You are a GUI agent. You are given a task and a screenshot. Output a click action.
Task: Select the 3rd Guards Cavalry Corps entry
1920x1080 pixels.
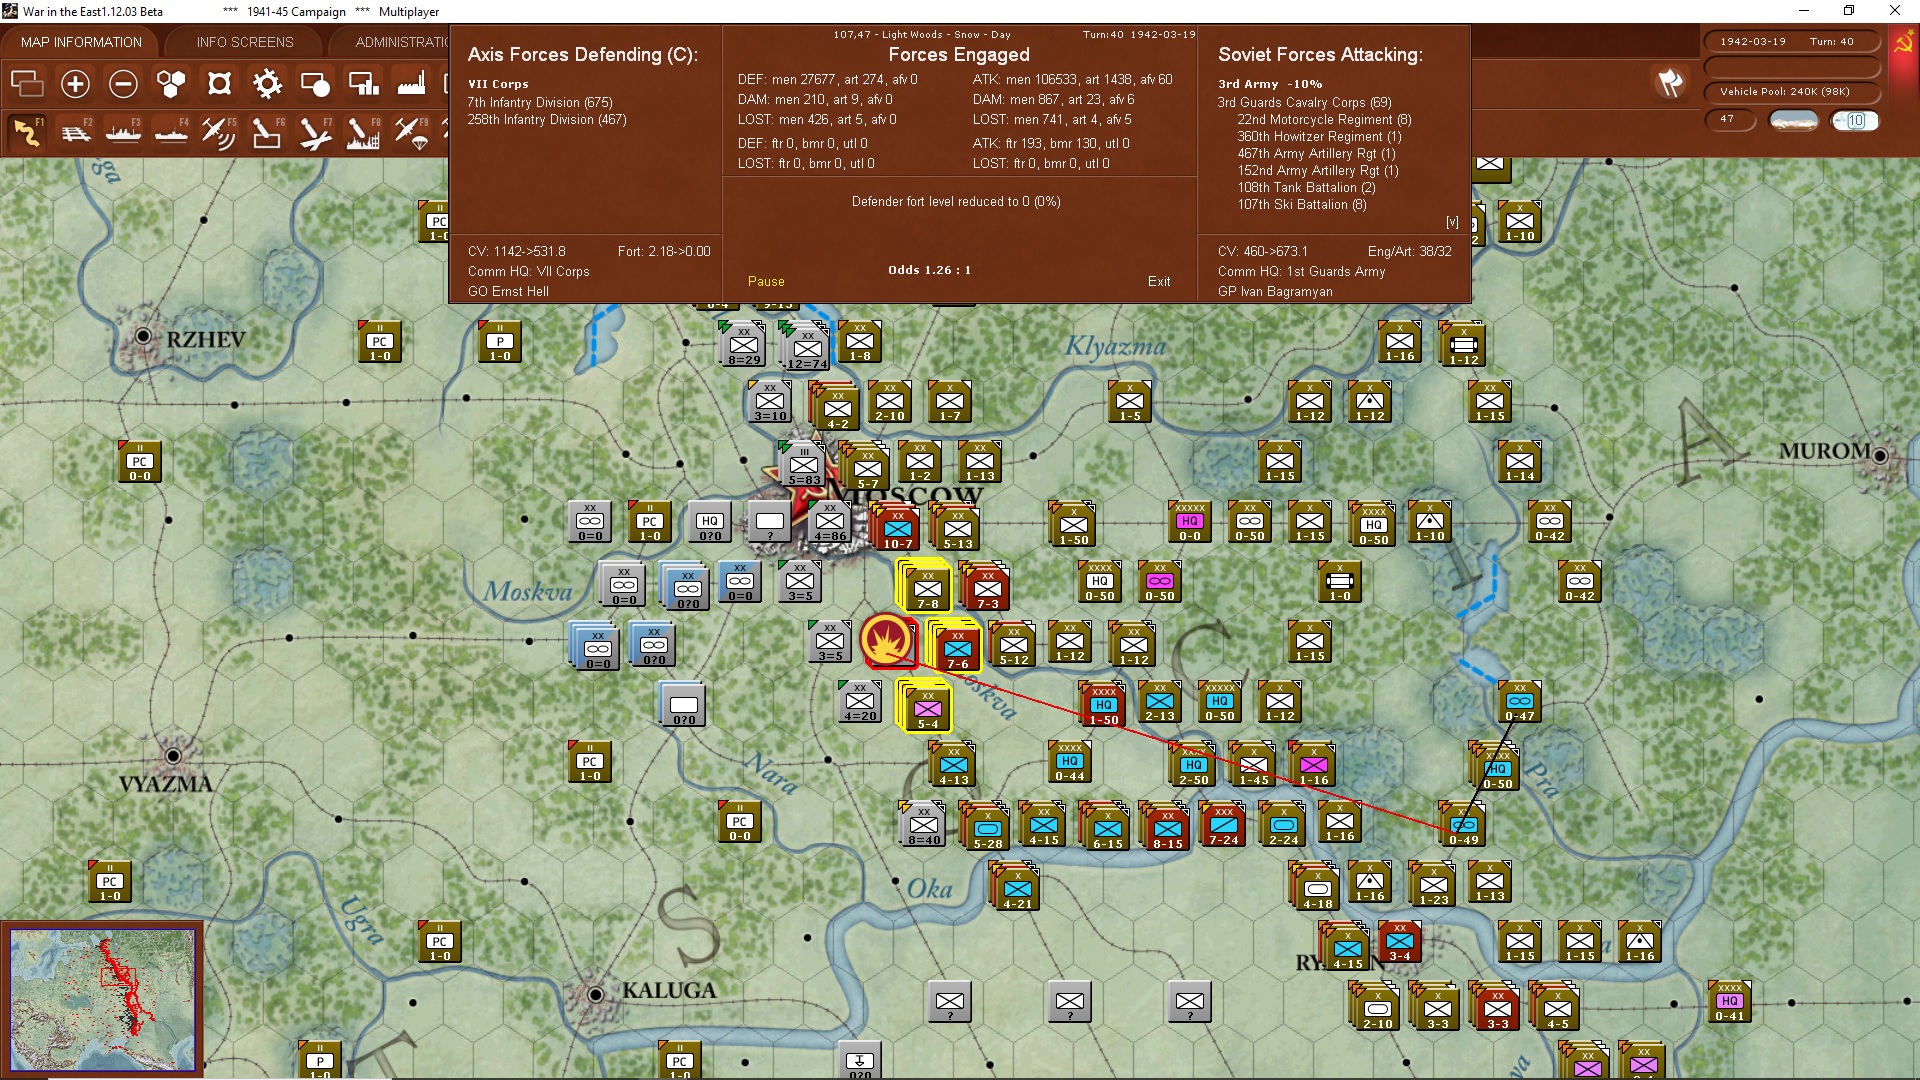pyautogui.click(x=1304, y=103)
